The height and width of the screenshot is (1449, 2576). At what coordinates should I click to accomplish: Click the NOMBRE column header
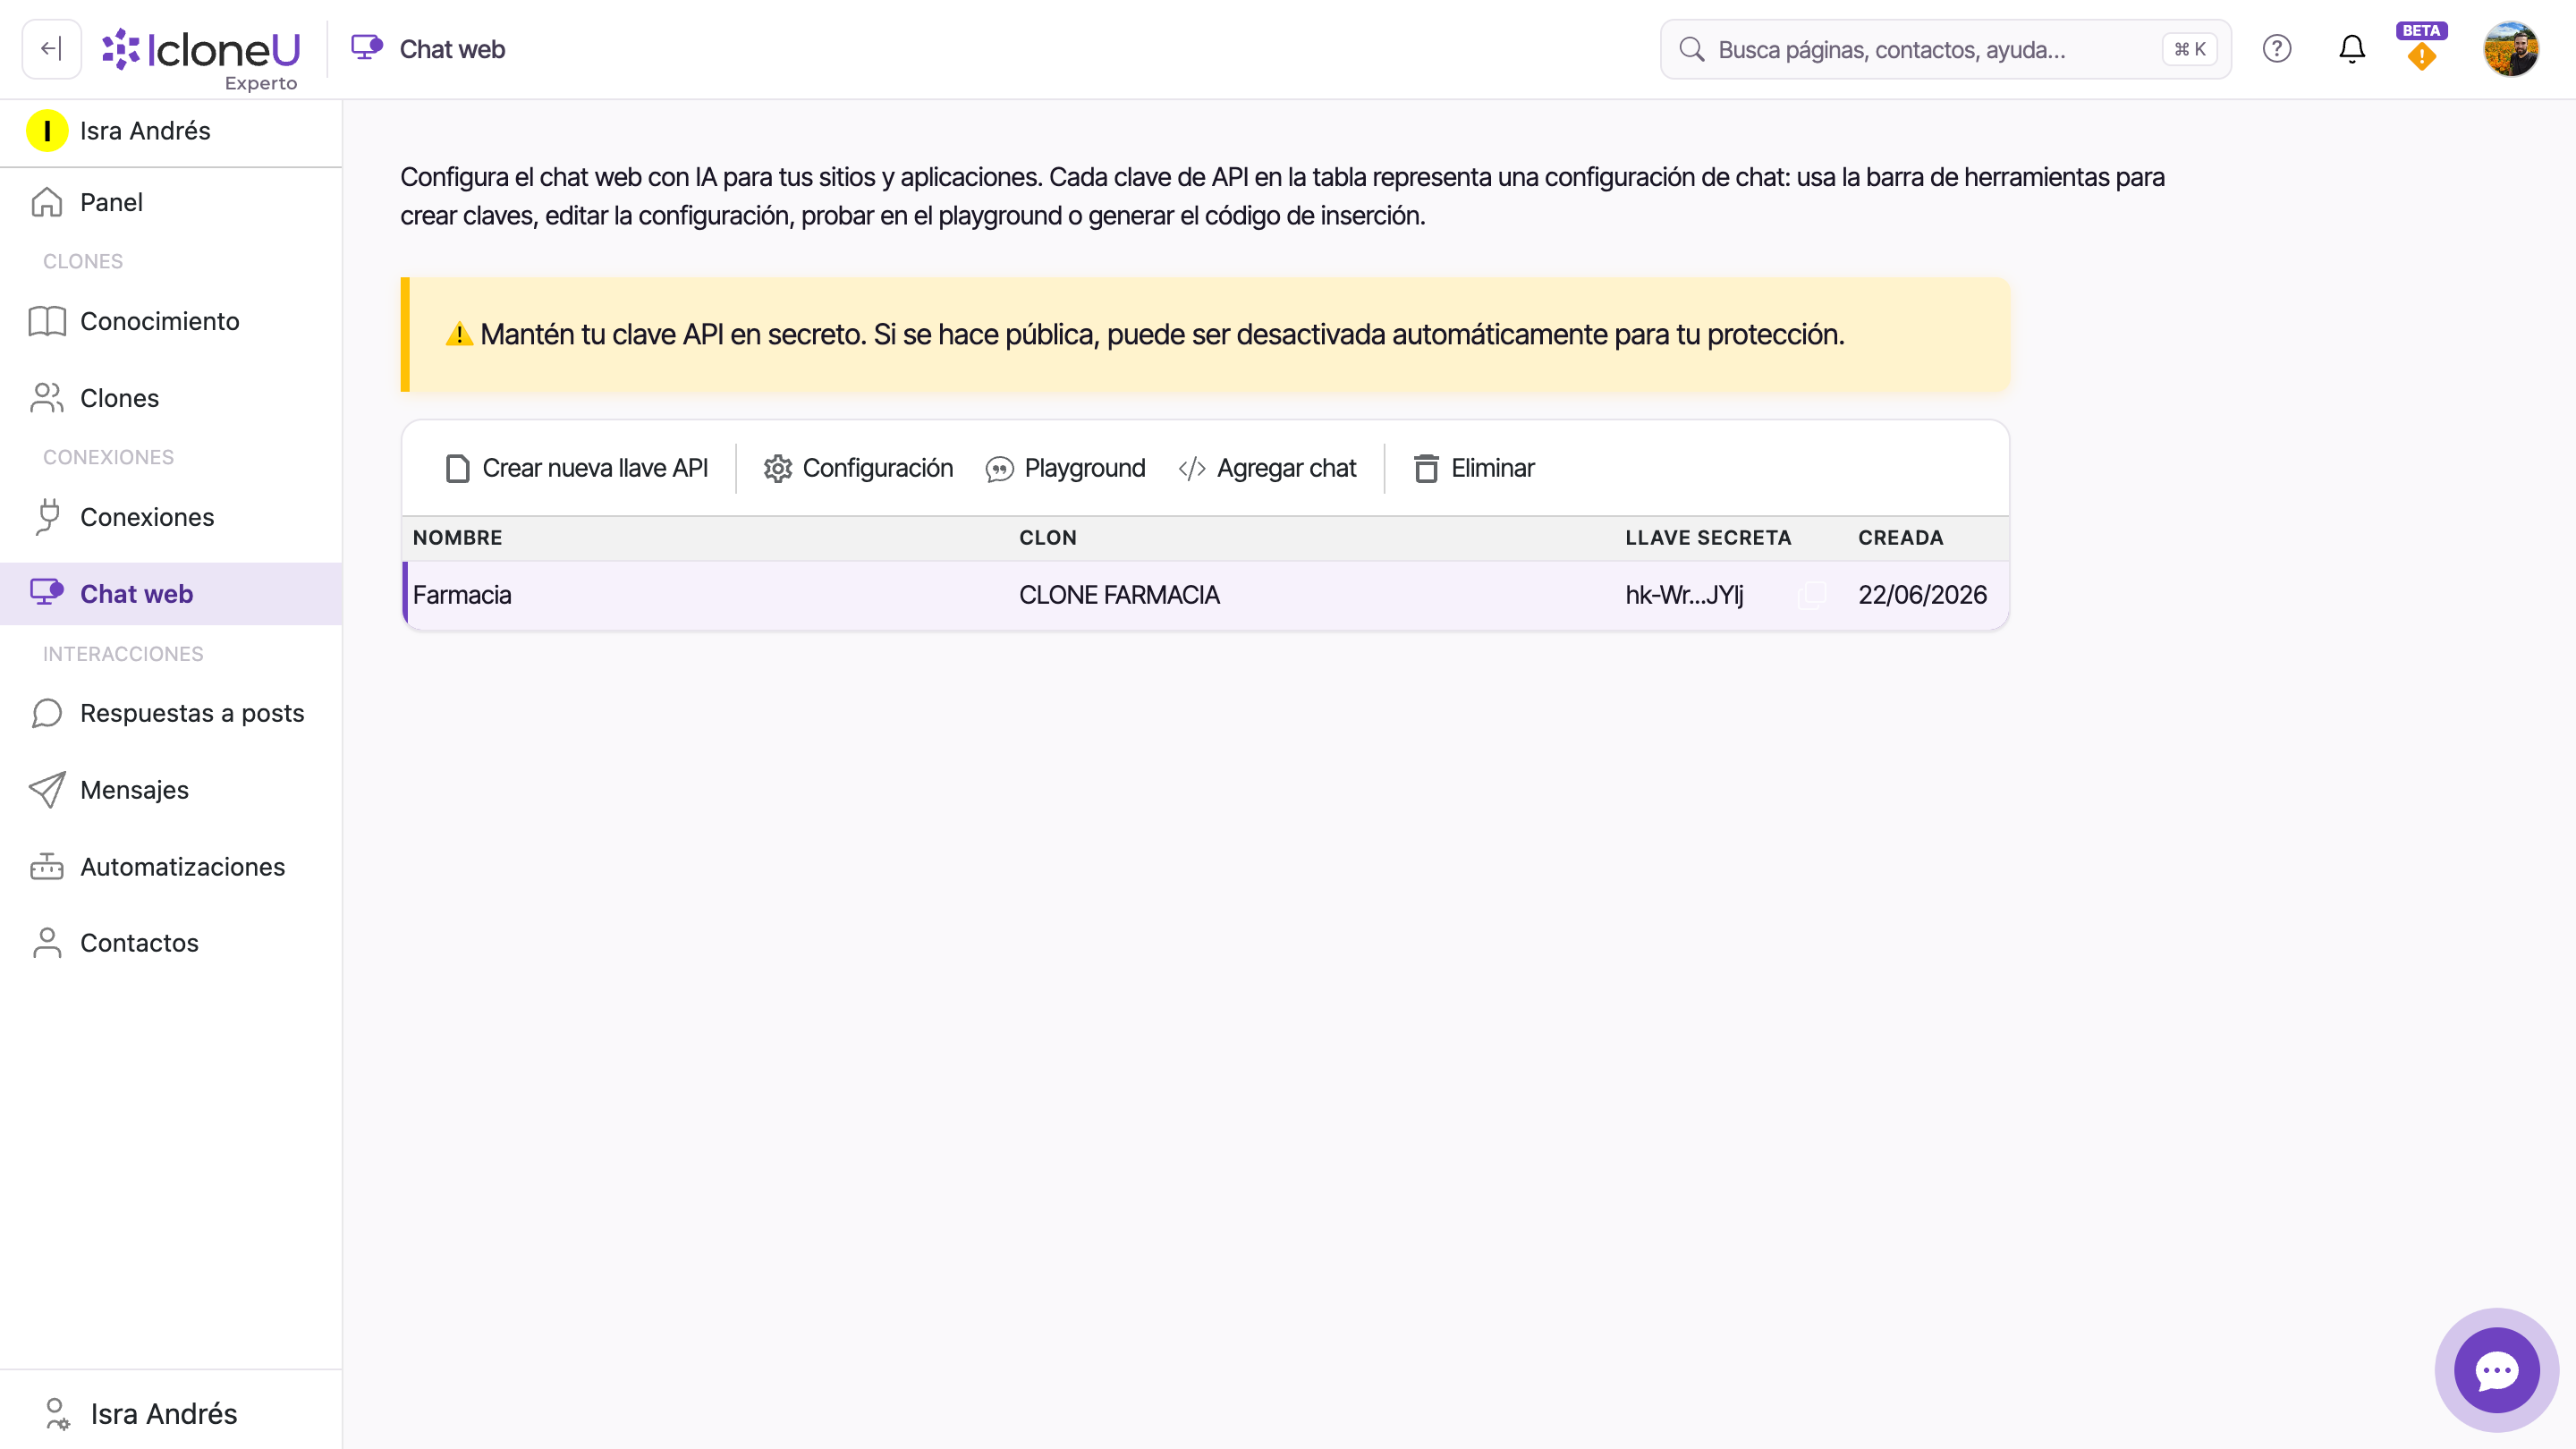[x=458, y=538]
